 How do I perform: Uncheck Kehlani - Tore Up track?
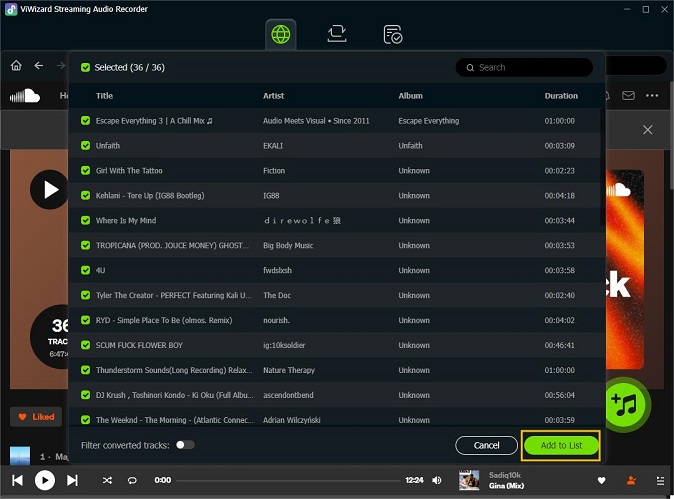coord(86,196)
